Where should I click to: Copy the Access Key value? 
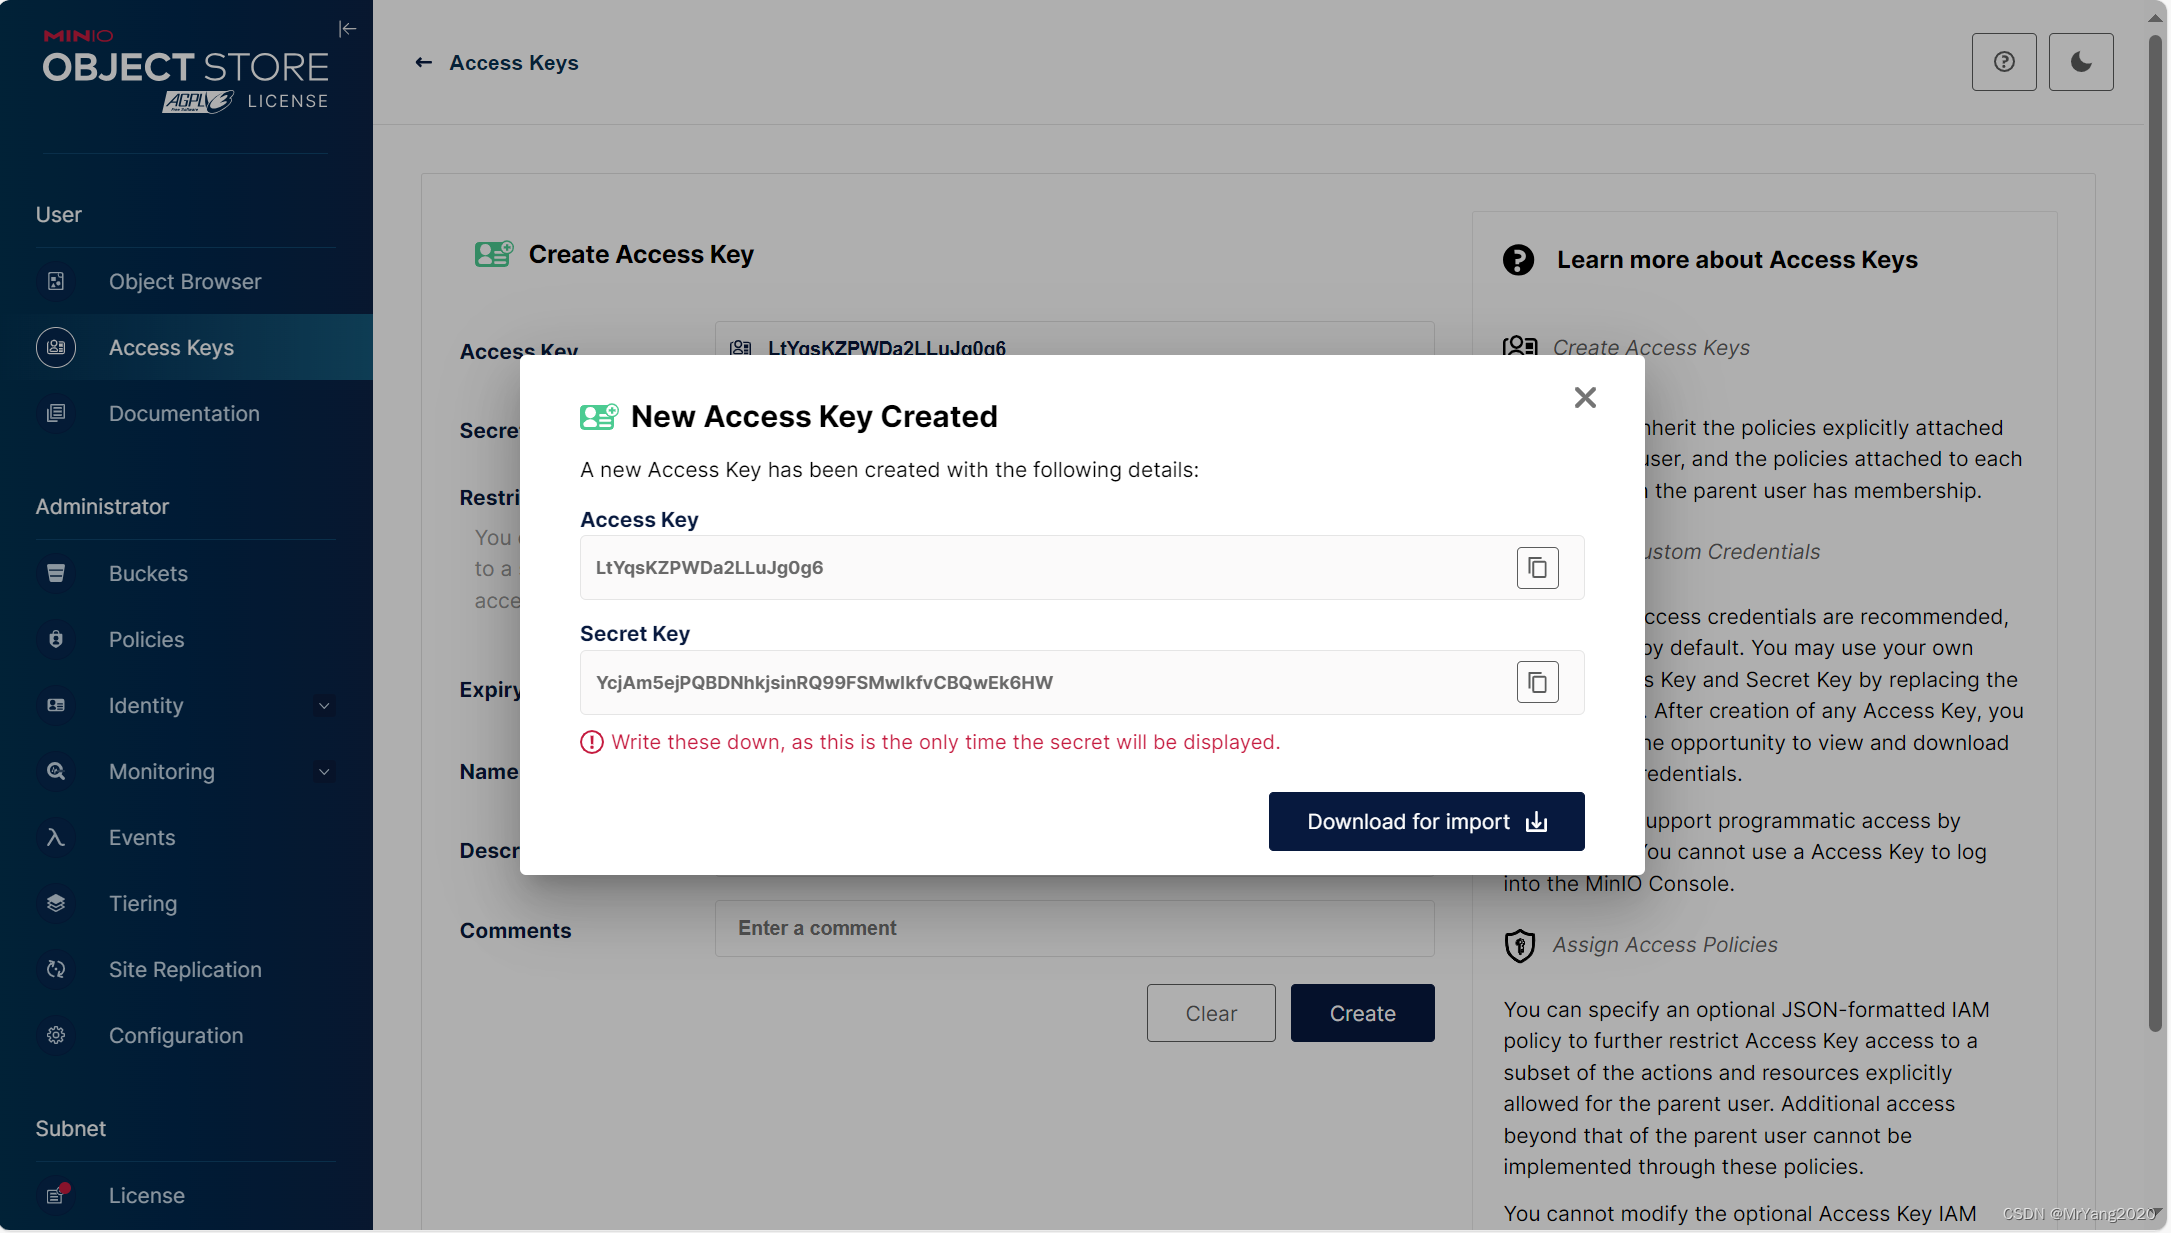tap(1537, 568)
